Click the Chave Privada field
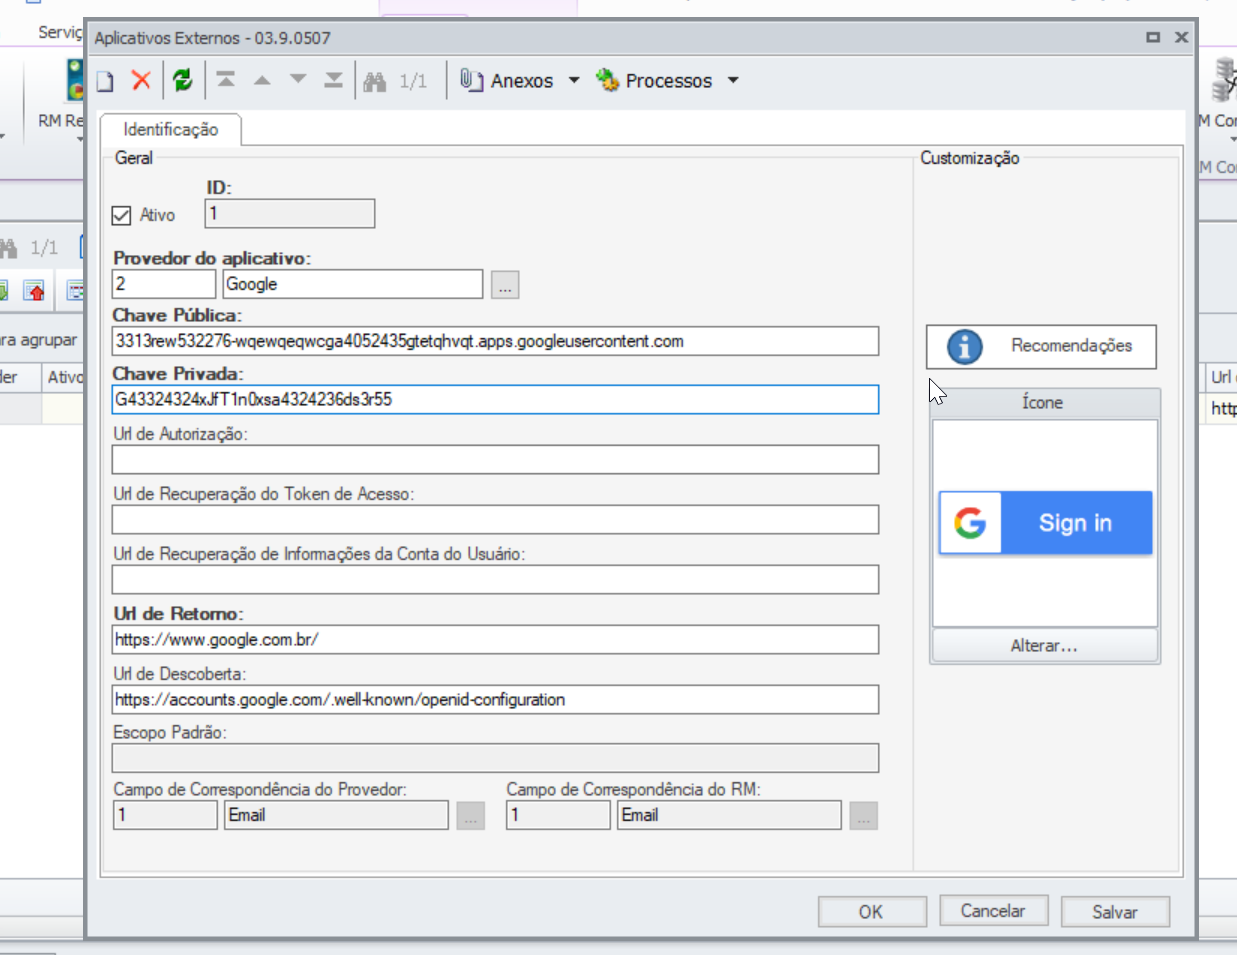This screenshot has width=1237, height=955. pos(495,399)
